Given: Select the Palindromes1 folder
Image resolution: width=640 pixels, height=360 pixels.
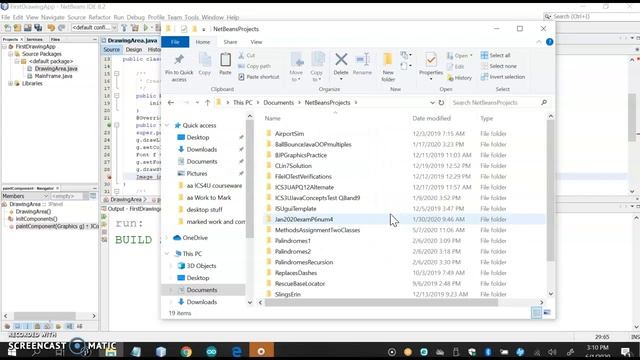Looking at the screenshot, I should point(292,240).
